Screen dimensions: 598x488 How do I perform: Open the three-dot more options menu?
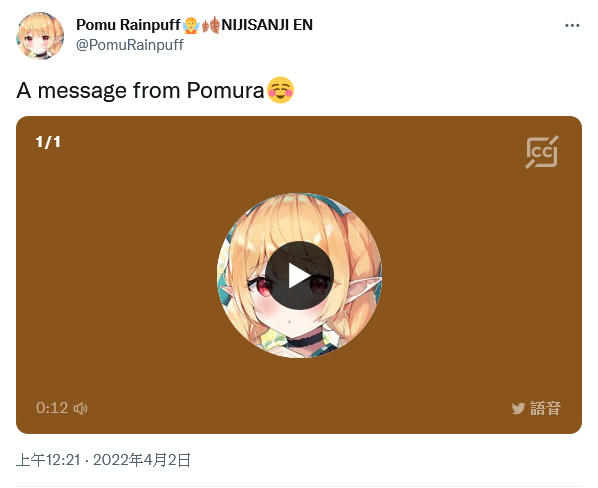[572, 26]
